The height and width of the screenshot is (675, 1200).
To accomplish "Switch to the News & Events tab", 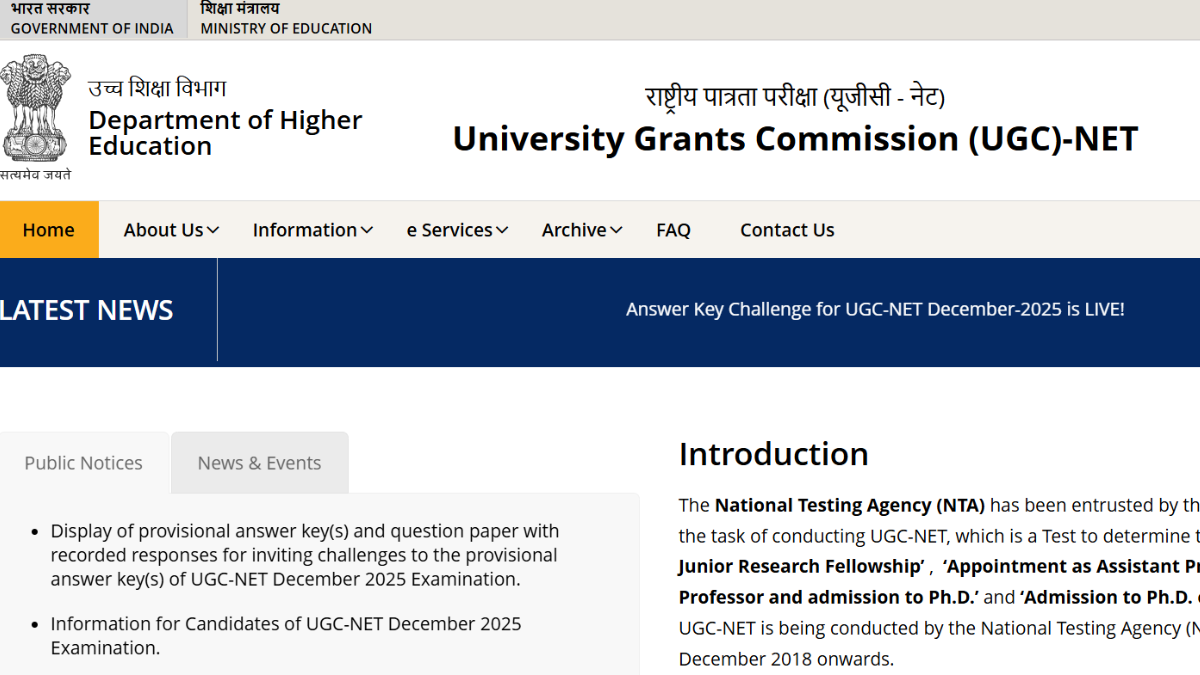I will 259,463.
